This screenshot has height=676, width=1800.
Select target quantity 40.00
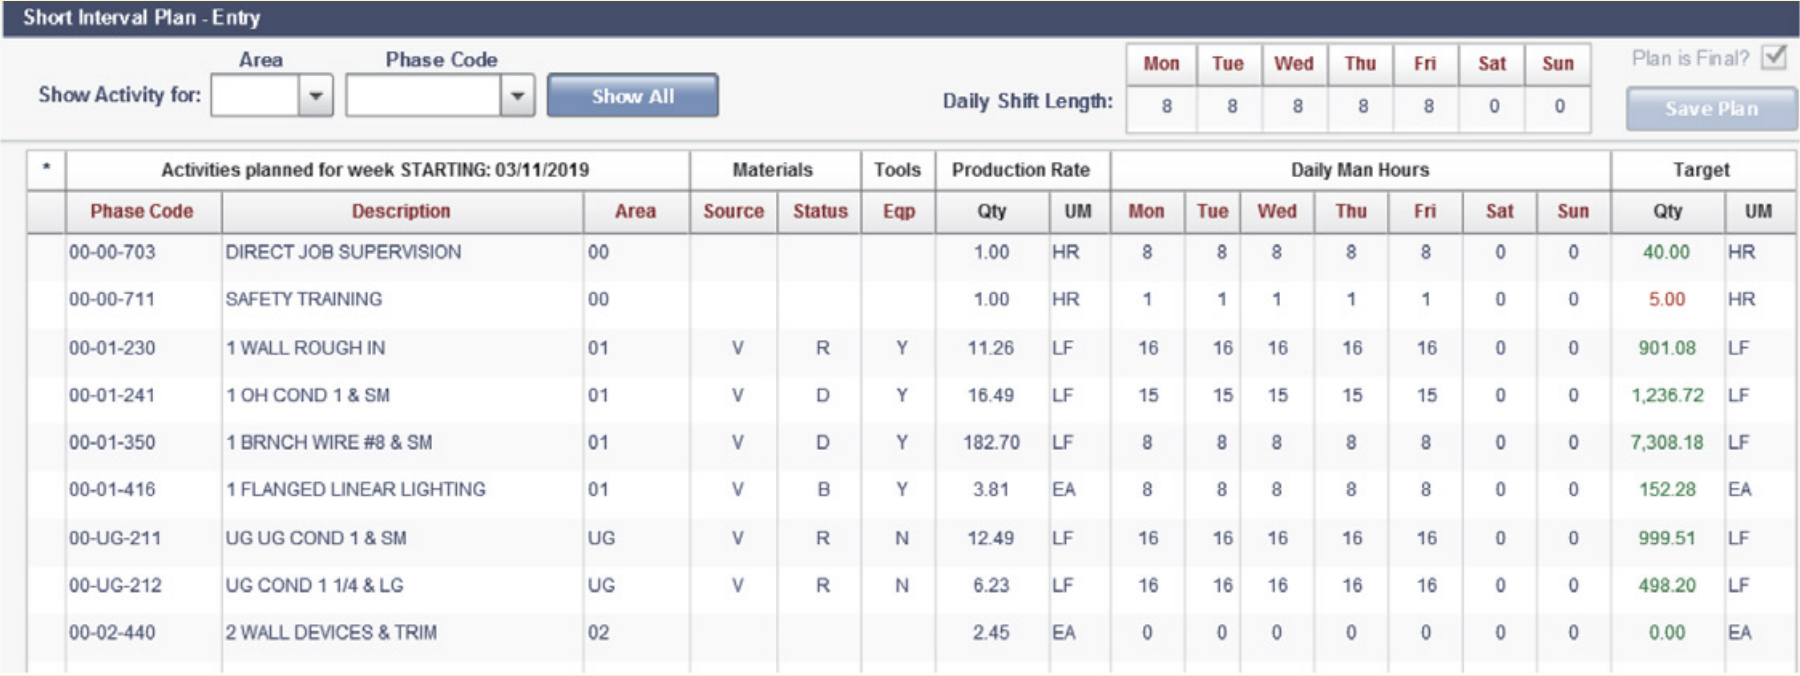pos(1666,253)
